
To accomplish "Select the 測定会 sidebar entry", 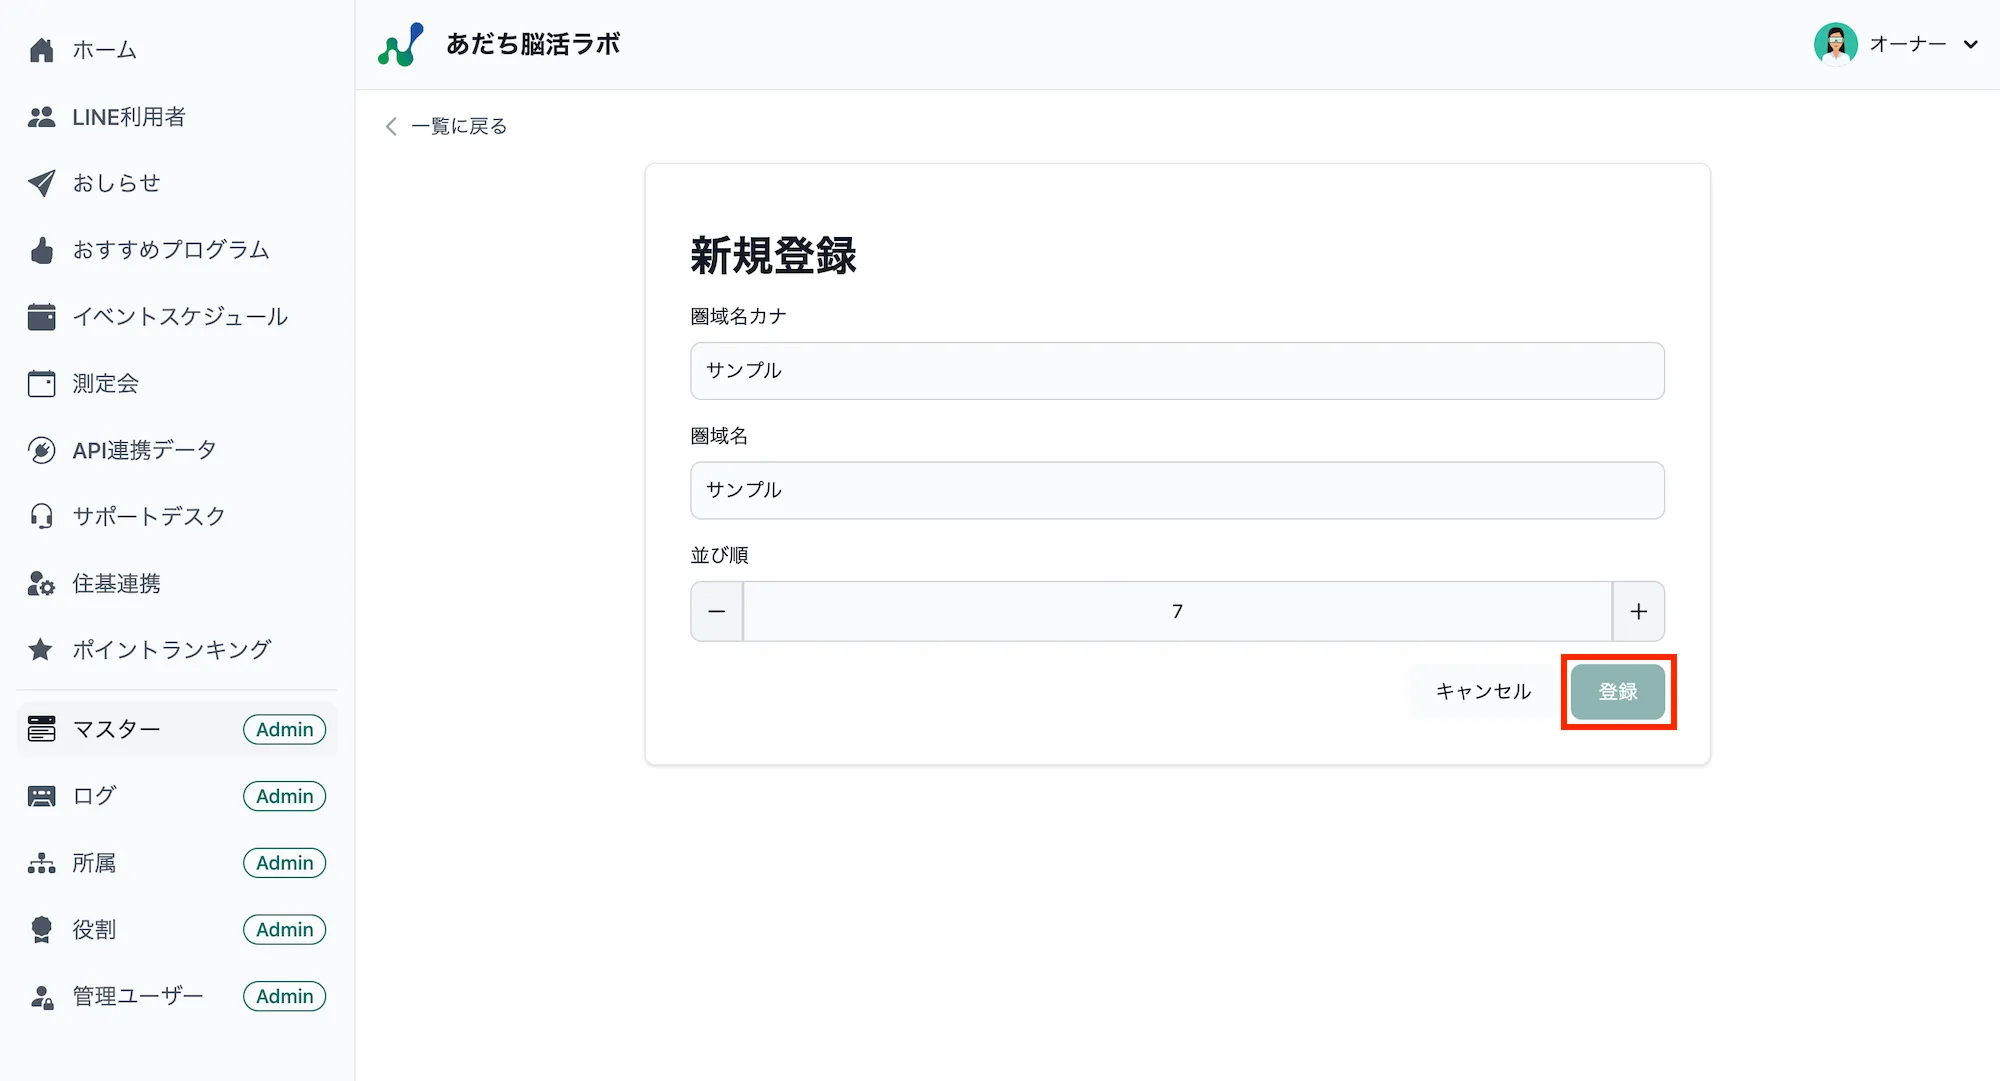I will pos(104,383).
